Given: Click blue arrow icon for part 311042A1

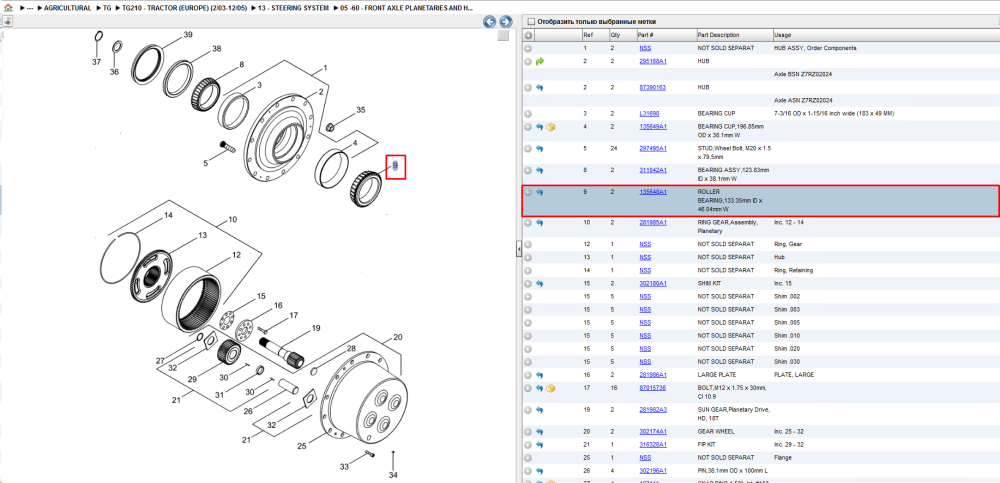Looking at the screenshot, I should (x=540, y=170).
